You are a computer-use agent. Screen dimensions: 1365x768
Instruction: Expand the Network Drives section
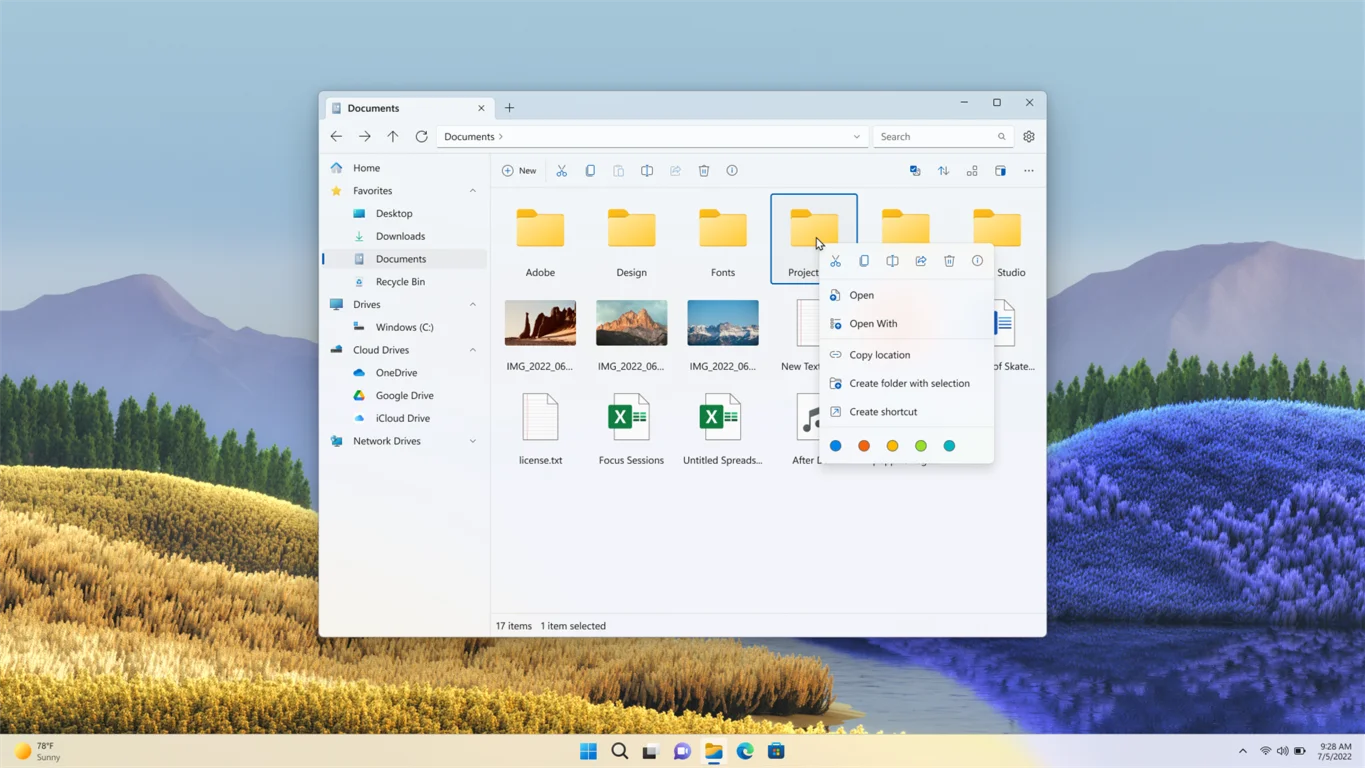coord(472,441)
